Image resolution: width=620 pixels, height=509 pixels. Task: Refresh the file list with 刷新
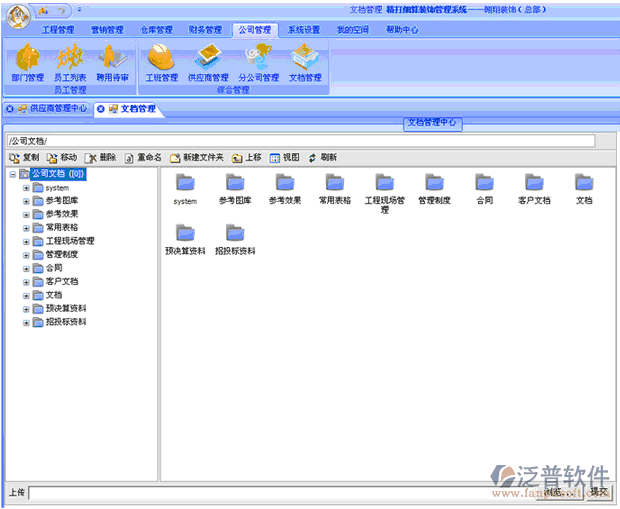pyautogui.click(x=322, y=158)
